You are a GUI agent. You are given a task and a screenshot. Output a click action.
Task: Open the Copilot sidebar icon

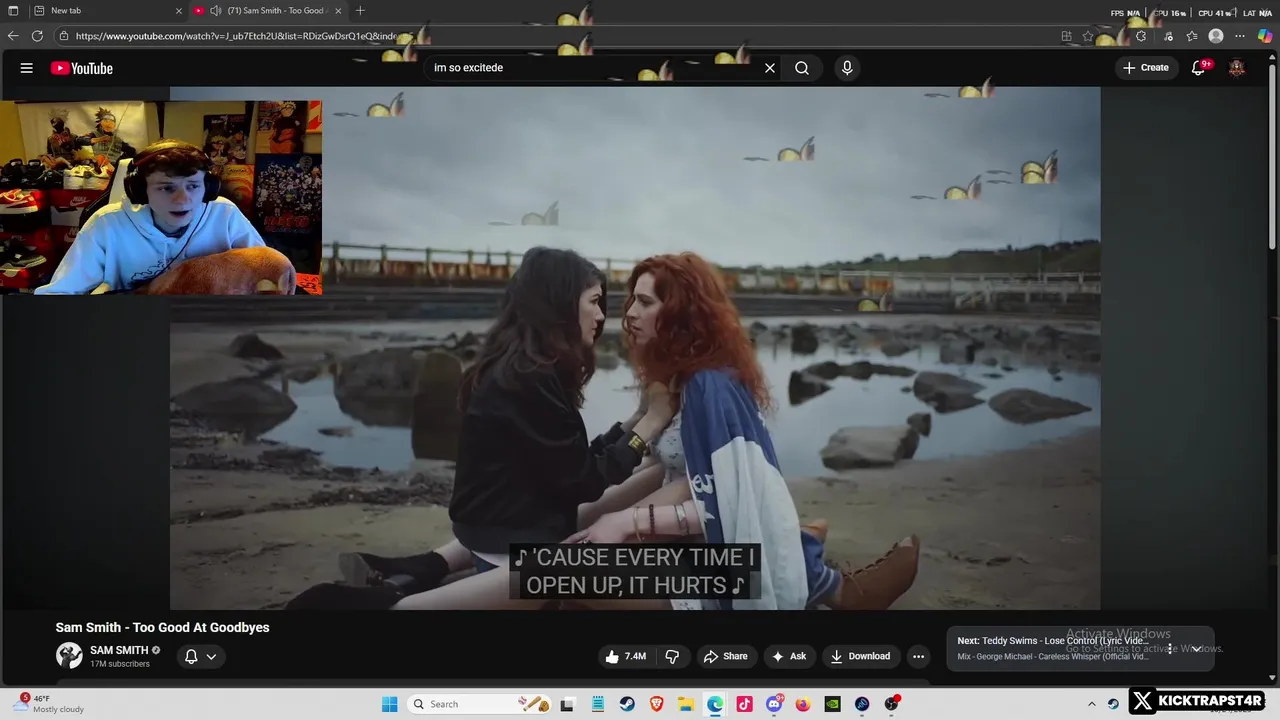[1265, 36]
